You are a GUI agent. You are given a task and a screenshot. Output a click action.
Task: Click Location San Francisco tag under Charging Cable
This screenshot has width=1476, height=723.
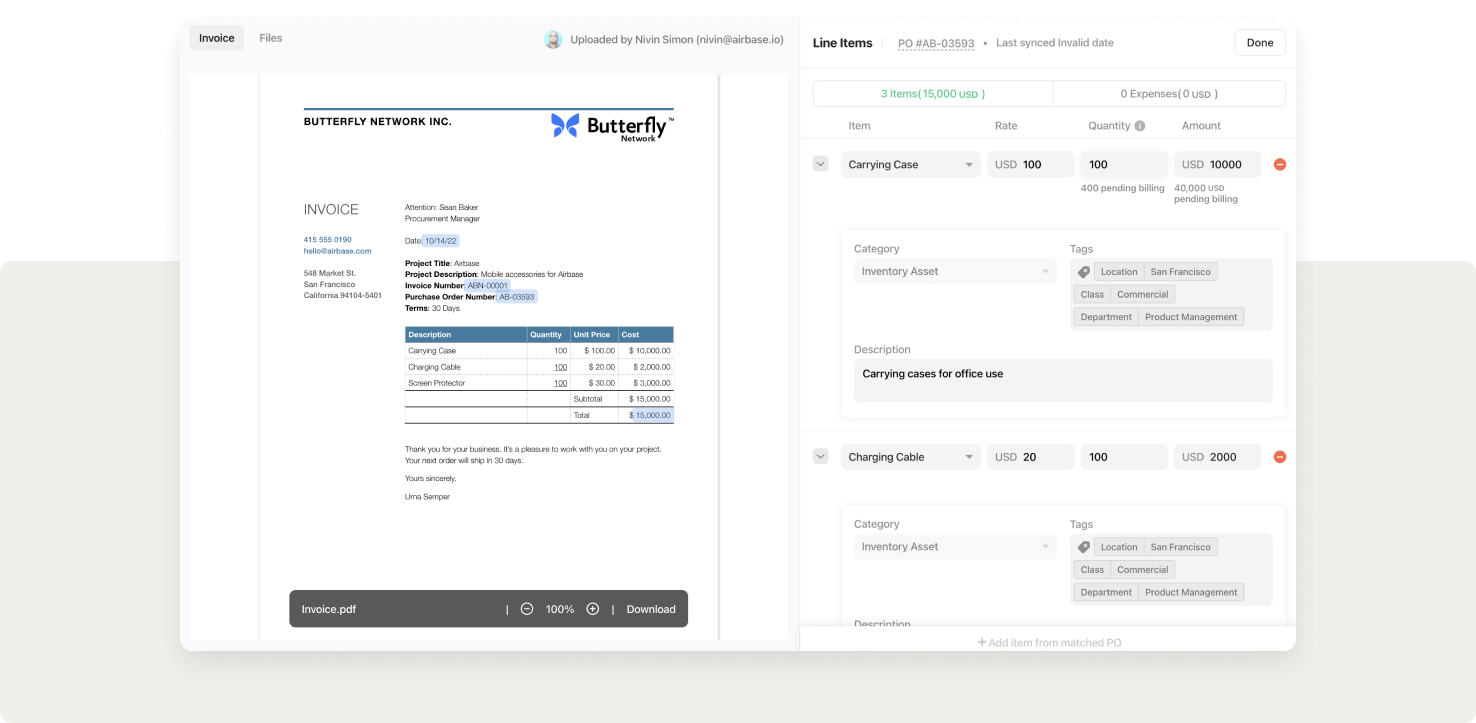click(1155, 547)
